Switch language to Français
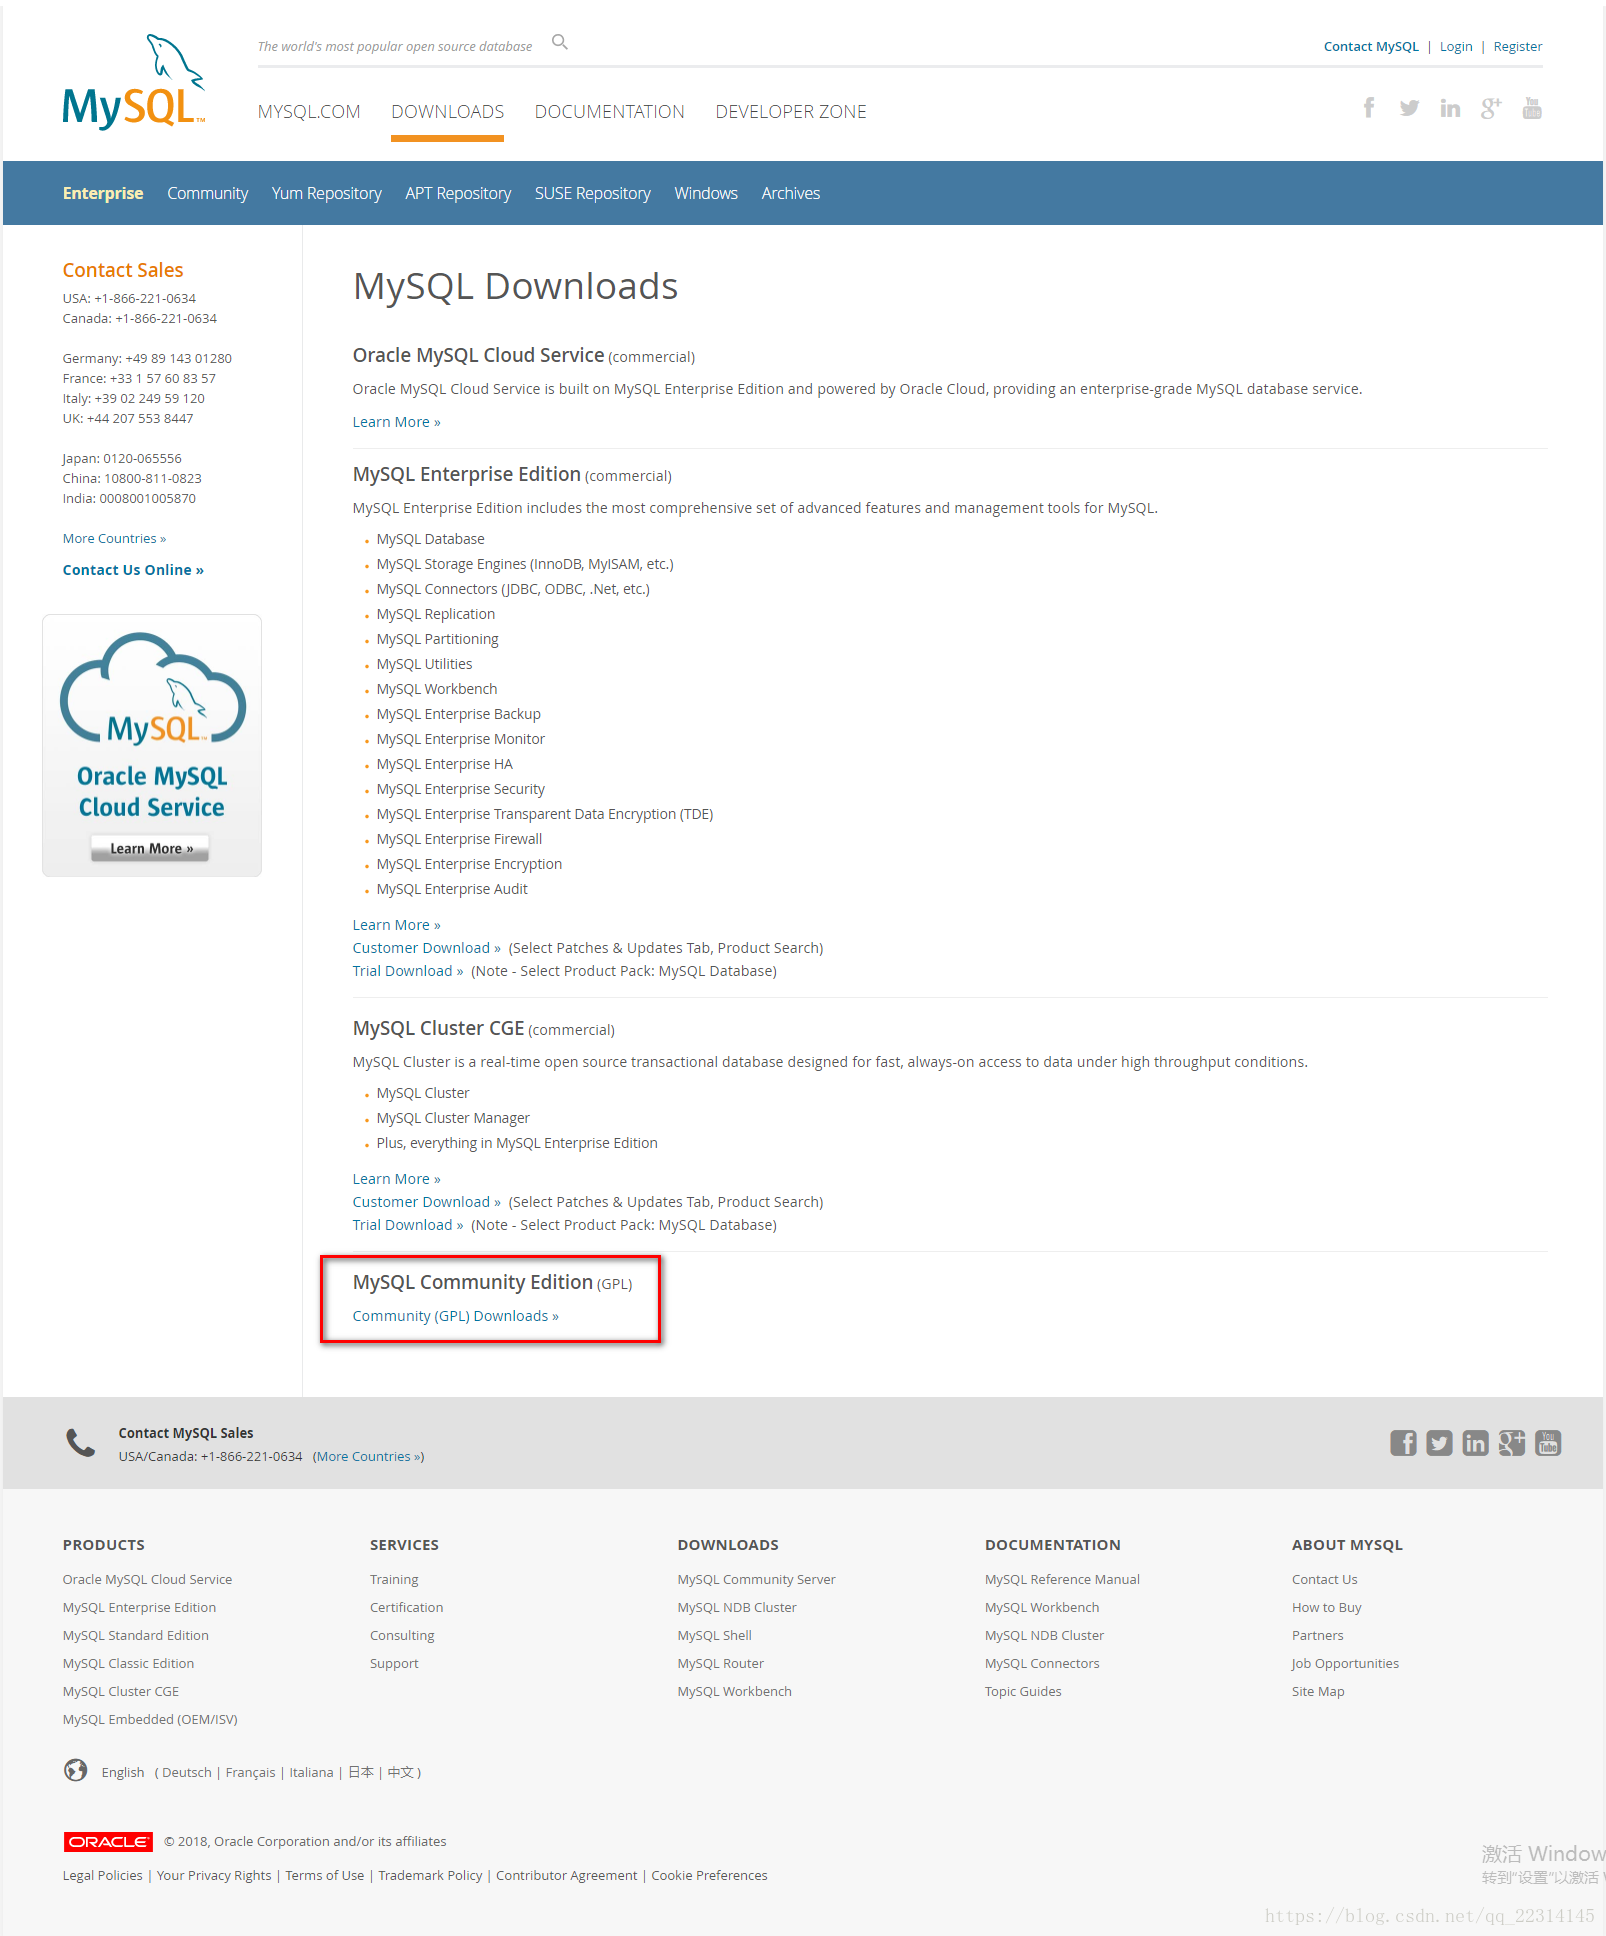The image size is (1606, 1936). pyautogui.click(x=250, y=1773)
